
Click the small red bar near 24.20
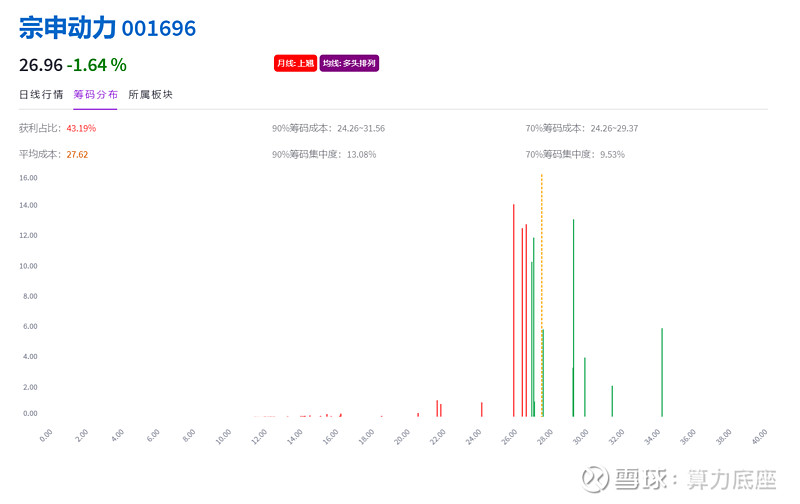click(x=482, y=409)
